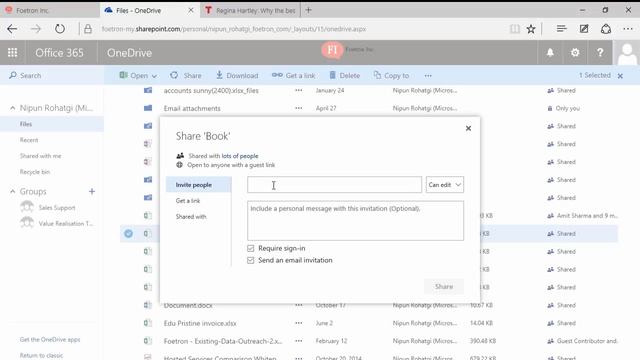The image size is (640, 360).
Task: Click lots of people link
Action: pos(240,156)
